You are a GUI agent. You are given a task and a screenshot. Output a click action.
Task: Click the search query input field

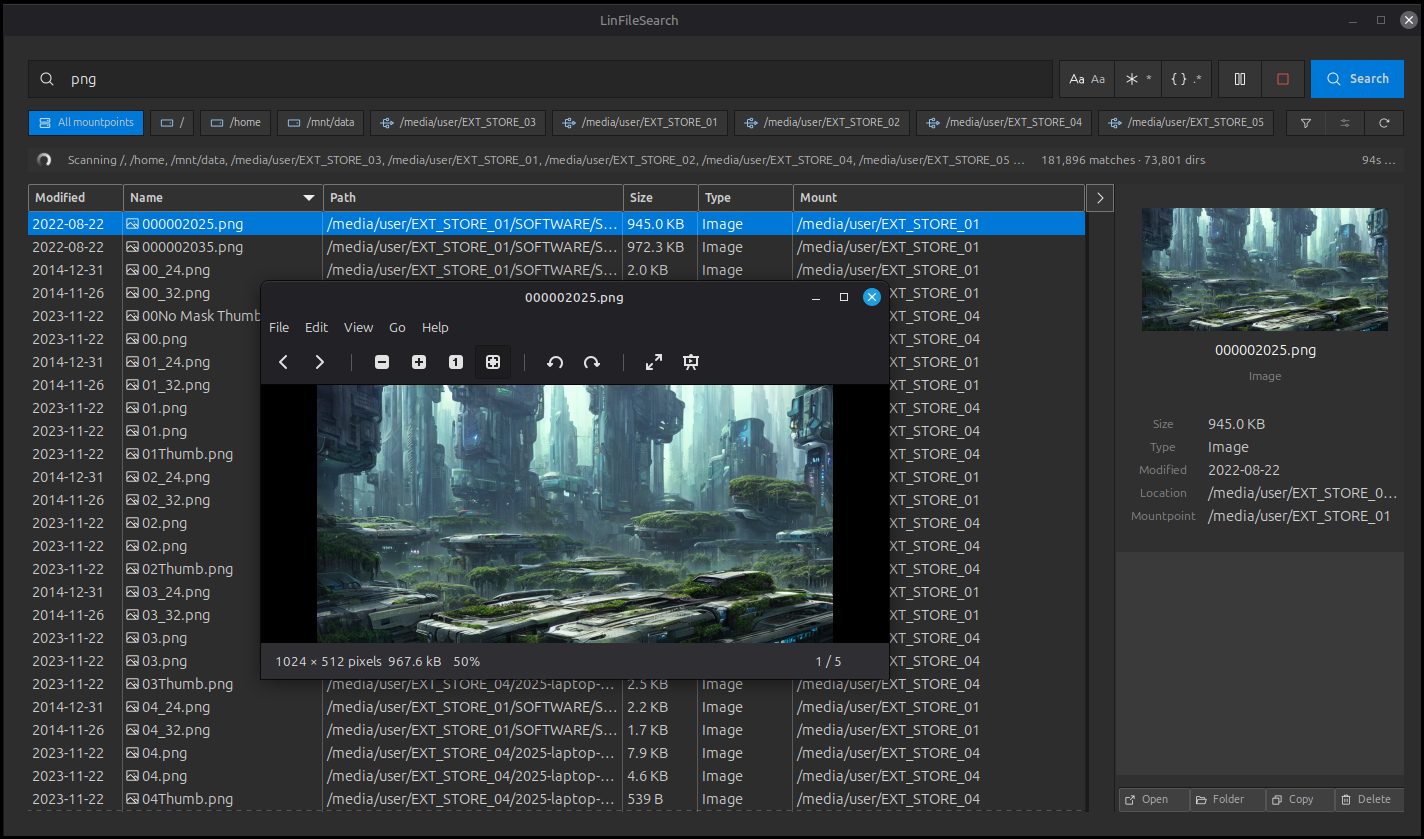[x=541, y=79]
